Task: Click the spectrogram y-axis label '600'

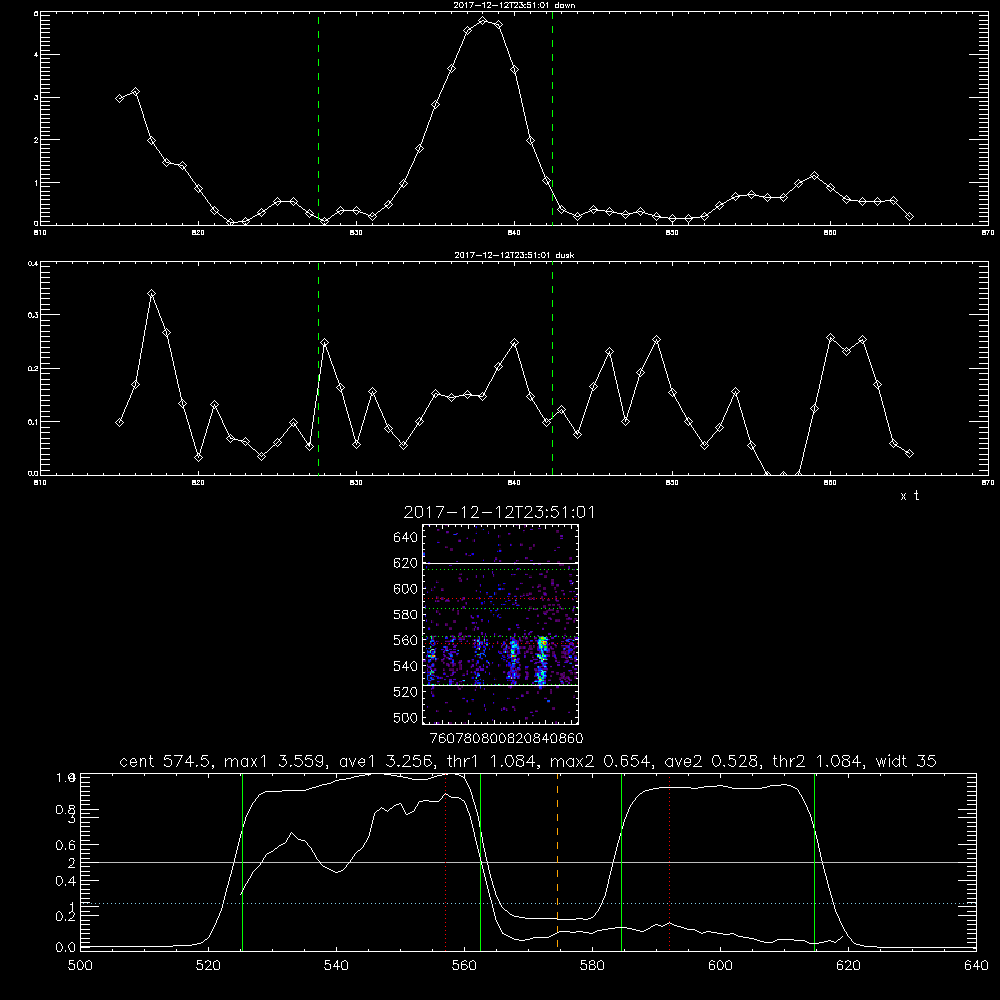Action: point(406,589)
